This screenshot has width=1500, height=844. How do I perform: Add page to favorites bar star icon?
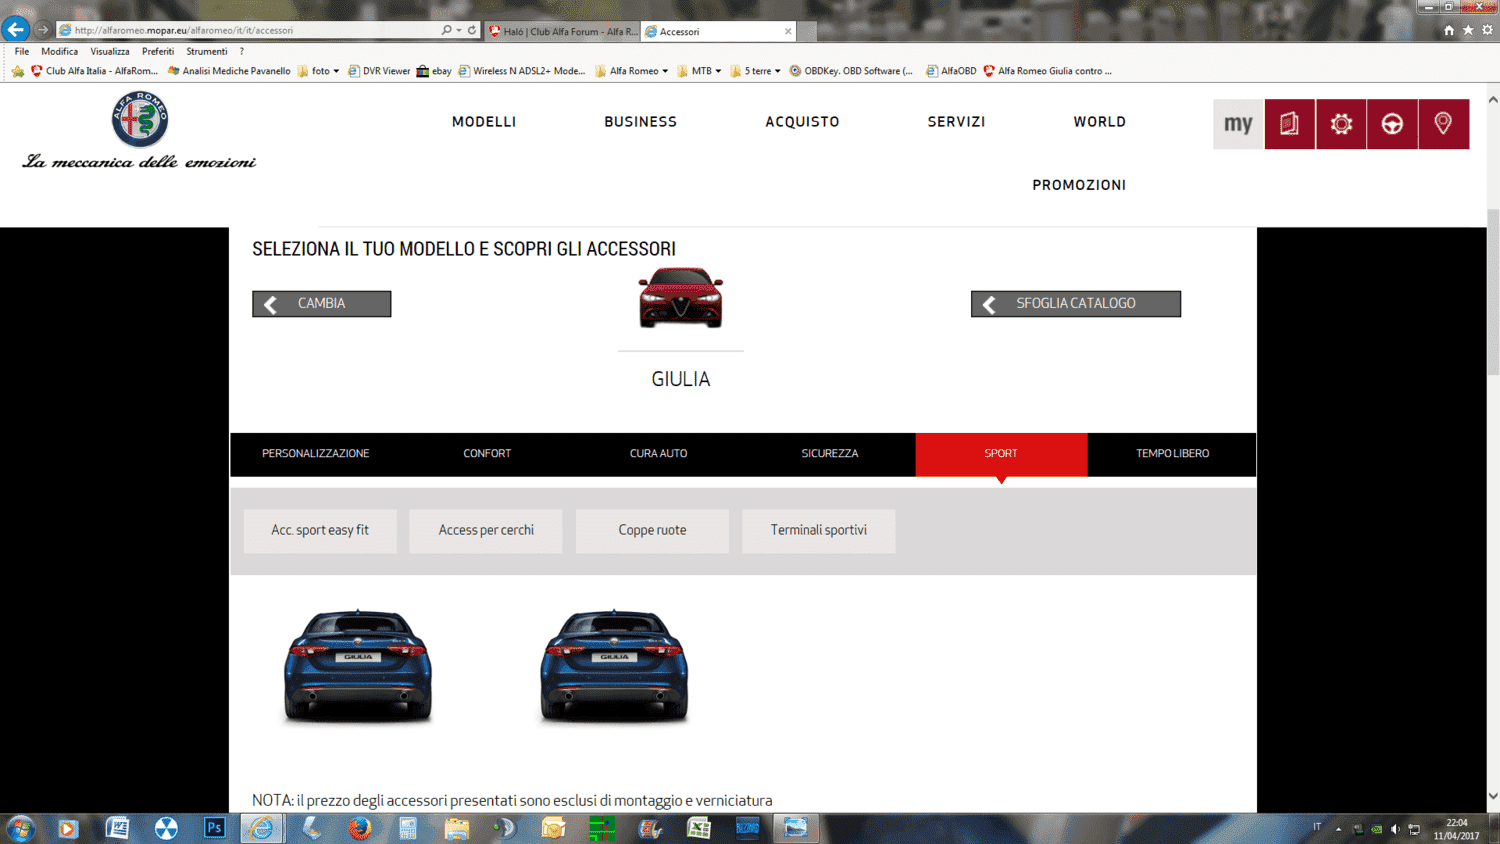pyautogui.click(x=18, y=71)
